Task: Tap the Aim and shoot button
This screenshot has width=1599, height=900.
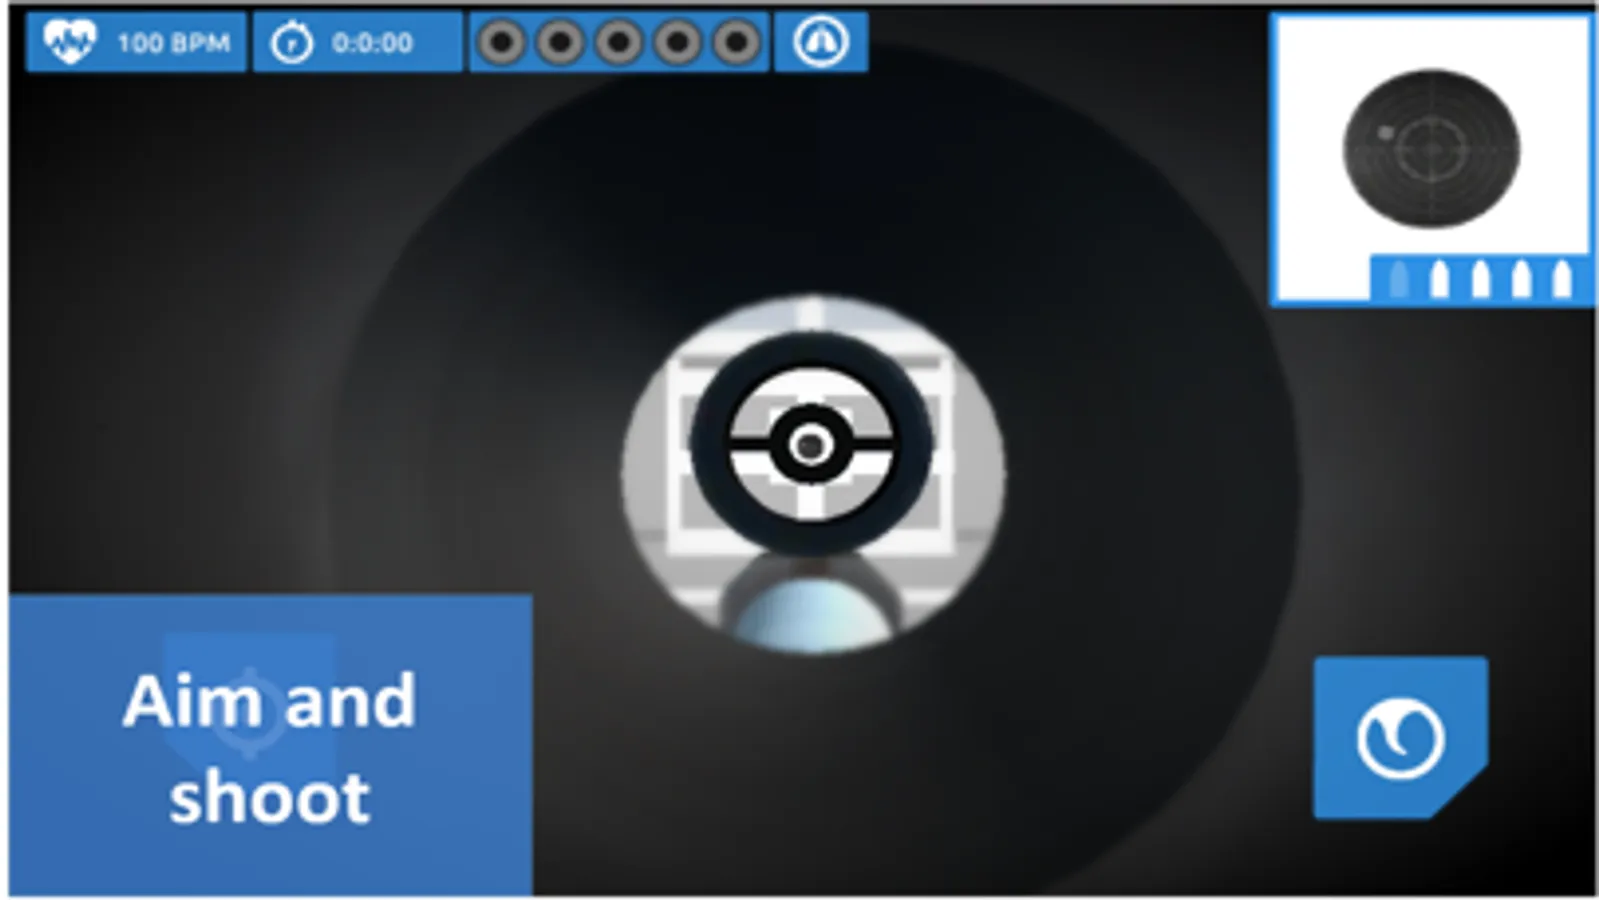Action: pos(270,745)
